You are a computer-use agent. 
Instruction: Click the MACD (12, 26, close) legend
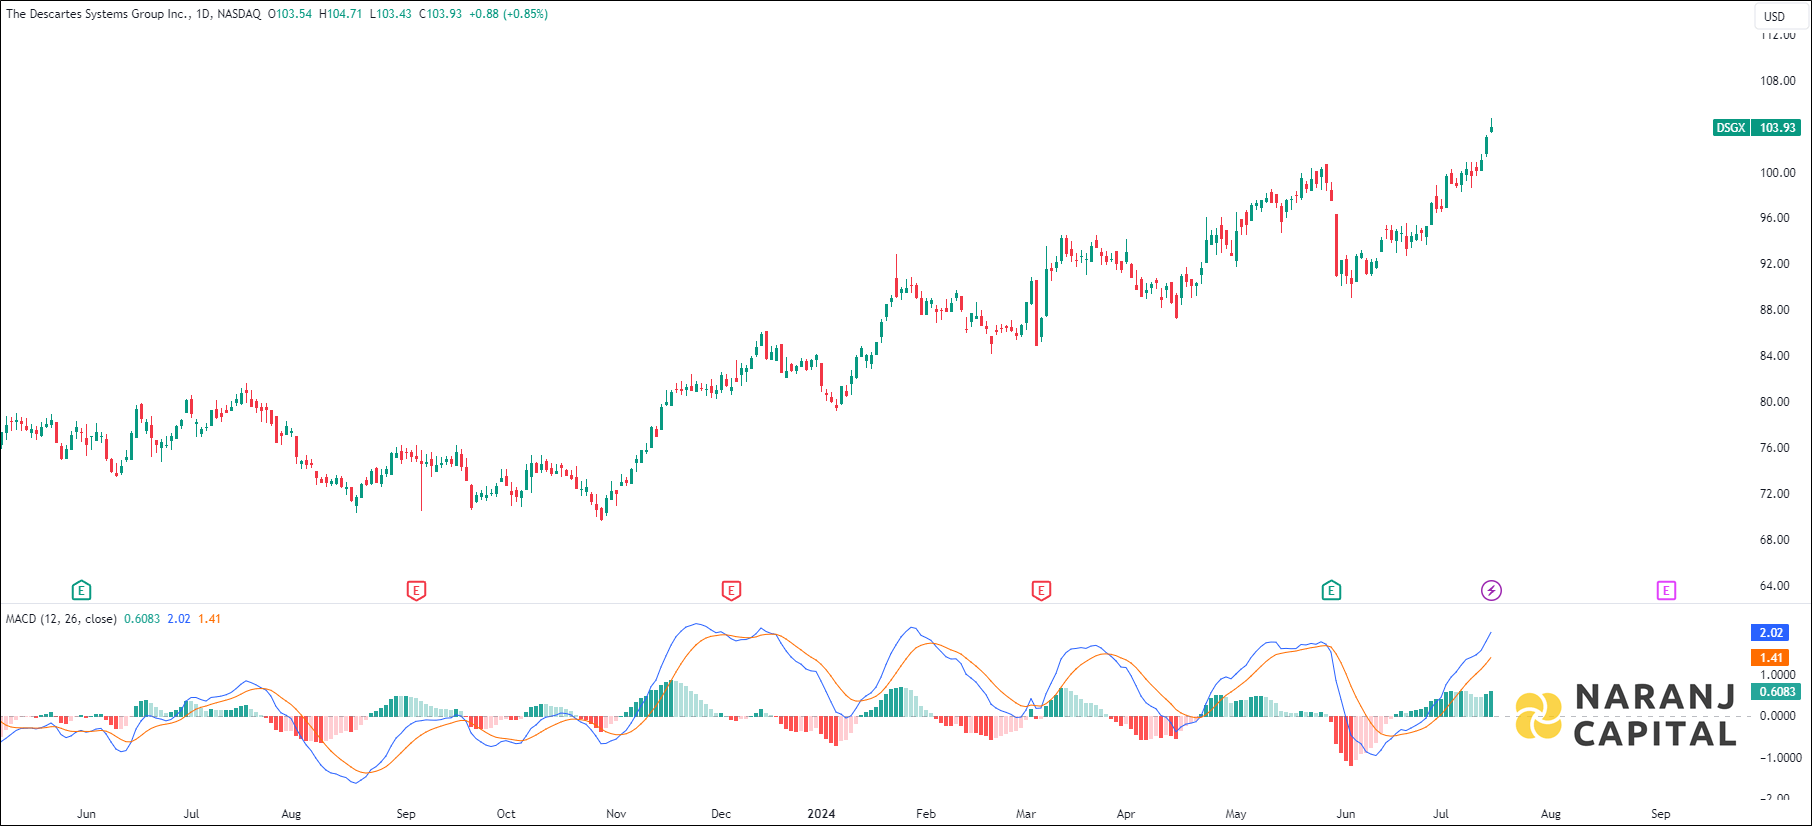point(61,619)
